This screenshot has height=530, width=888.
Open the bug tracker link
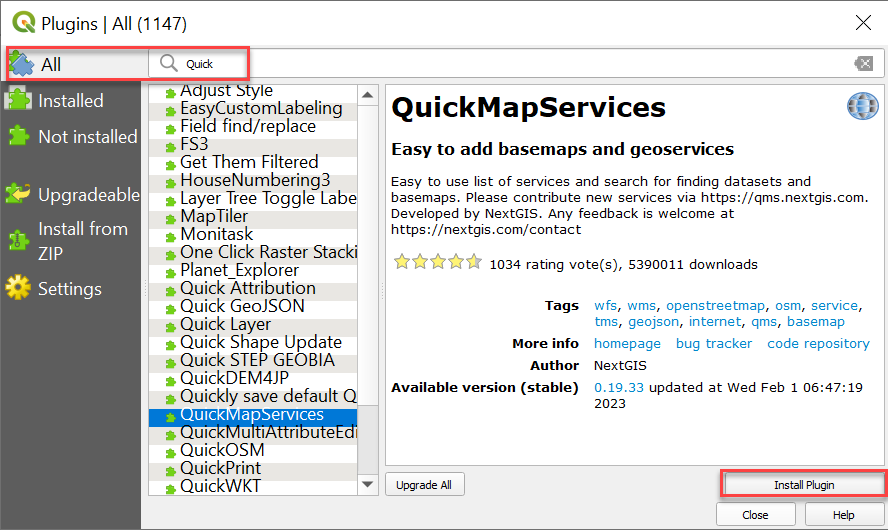713,343
